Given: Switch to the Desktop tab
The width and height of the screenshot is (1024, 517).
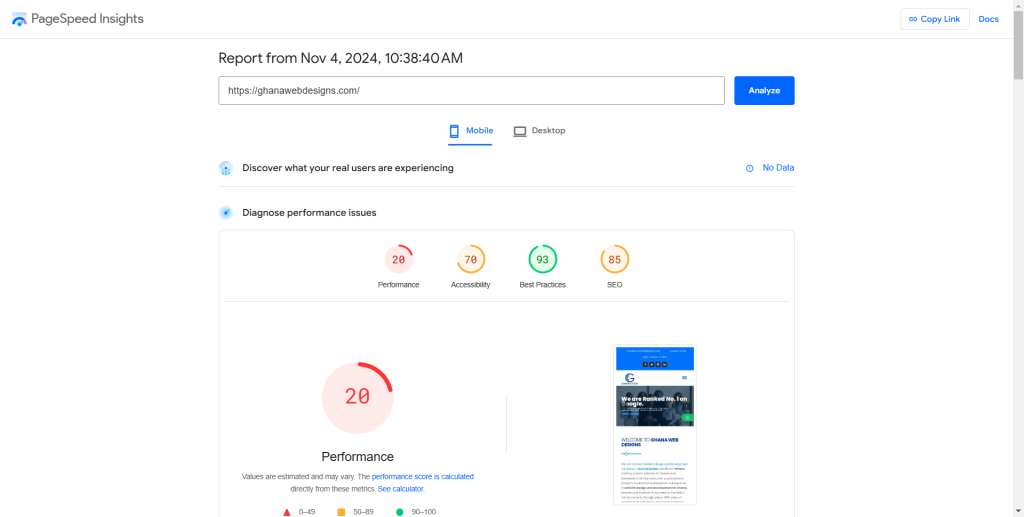Looking at the screenshot, I should tap(539, 131).
